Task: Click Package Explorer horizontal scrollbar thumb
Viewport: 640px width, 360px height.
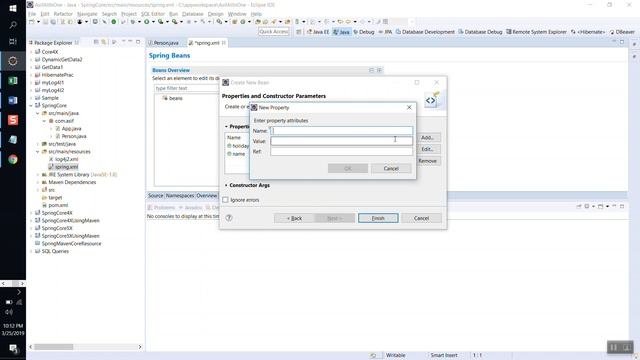Action: pyautogui.click(x=53, y=347)
